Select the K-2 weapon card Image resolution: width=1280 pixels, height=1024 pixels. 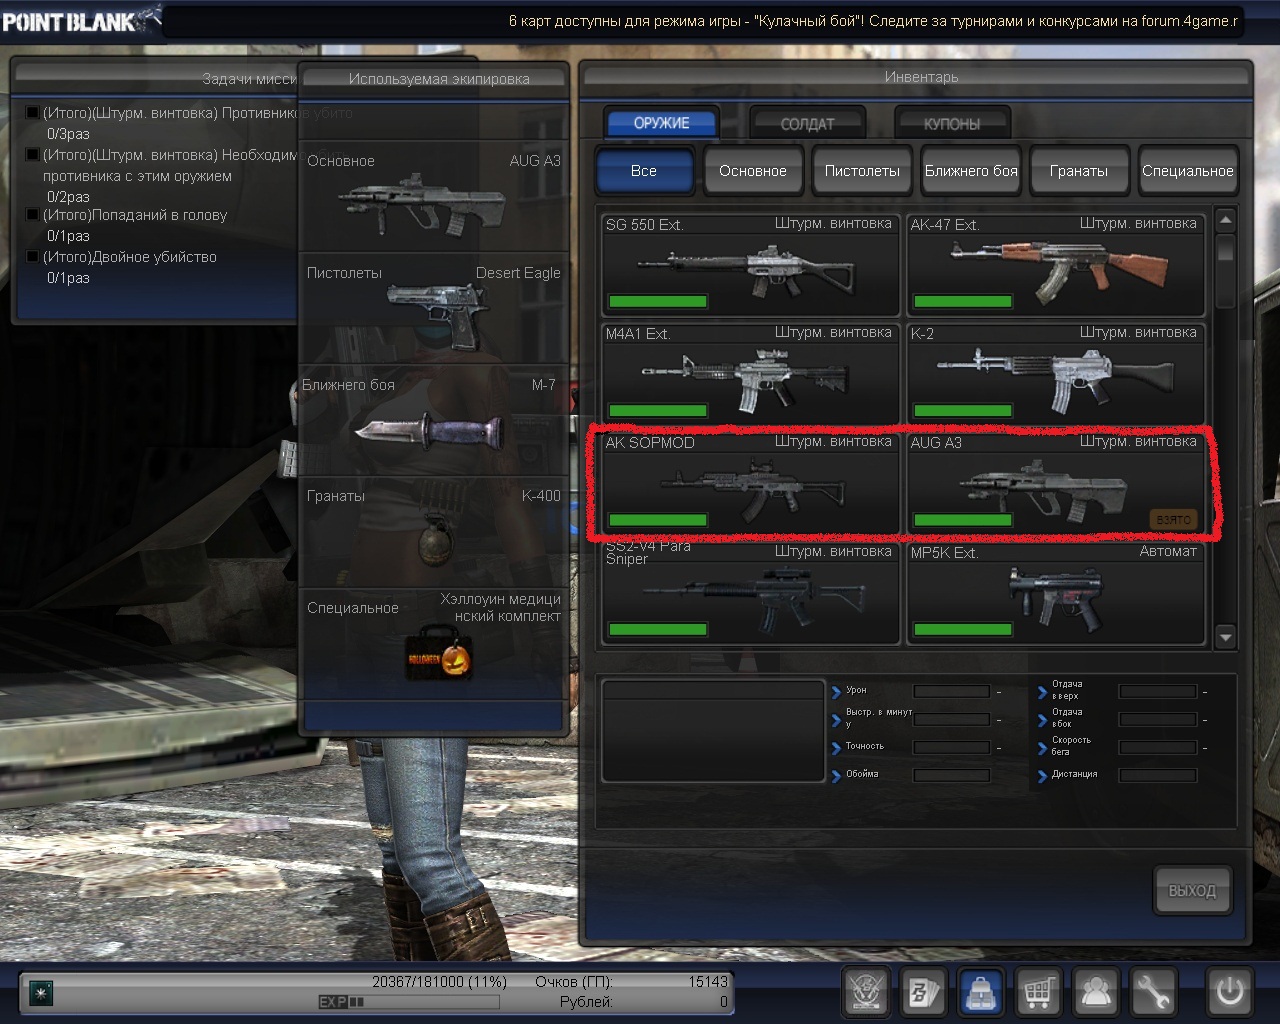pos(1056,373)
